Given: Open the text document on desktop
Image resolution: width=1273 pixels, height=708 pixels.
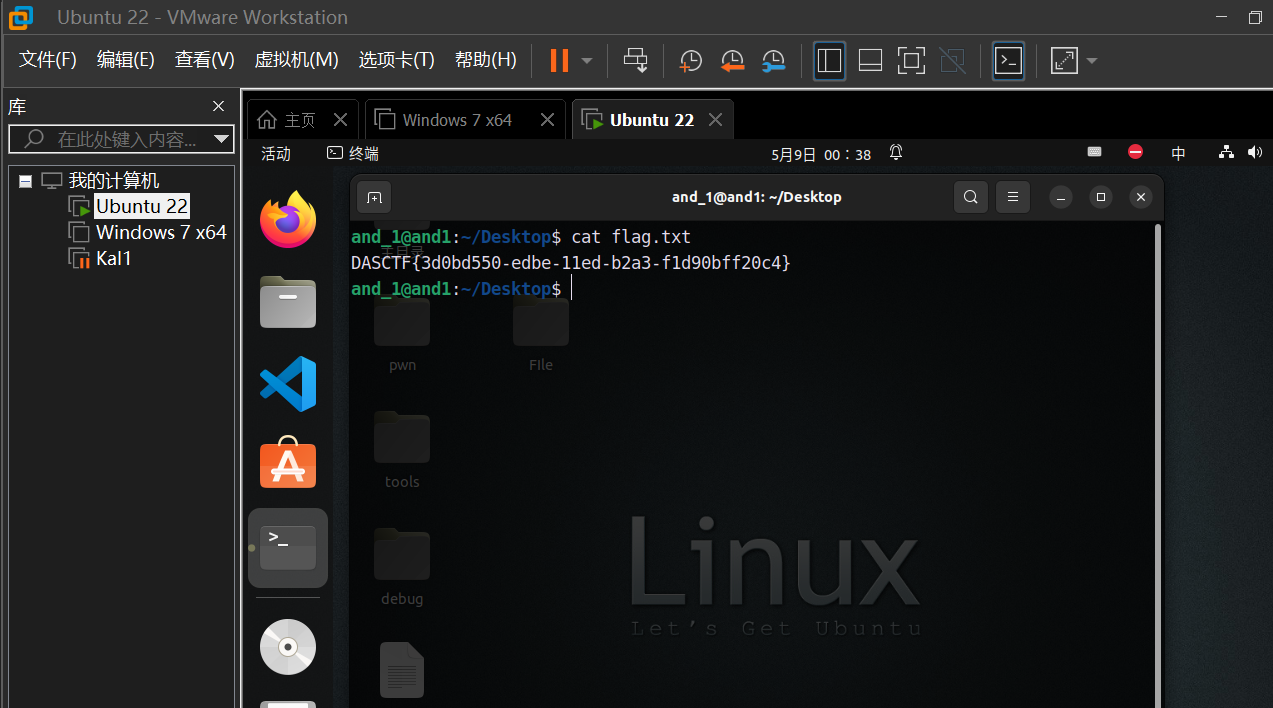Looking at the screenshot, I should [402, 670].
